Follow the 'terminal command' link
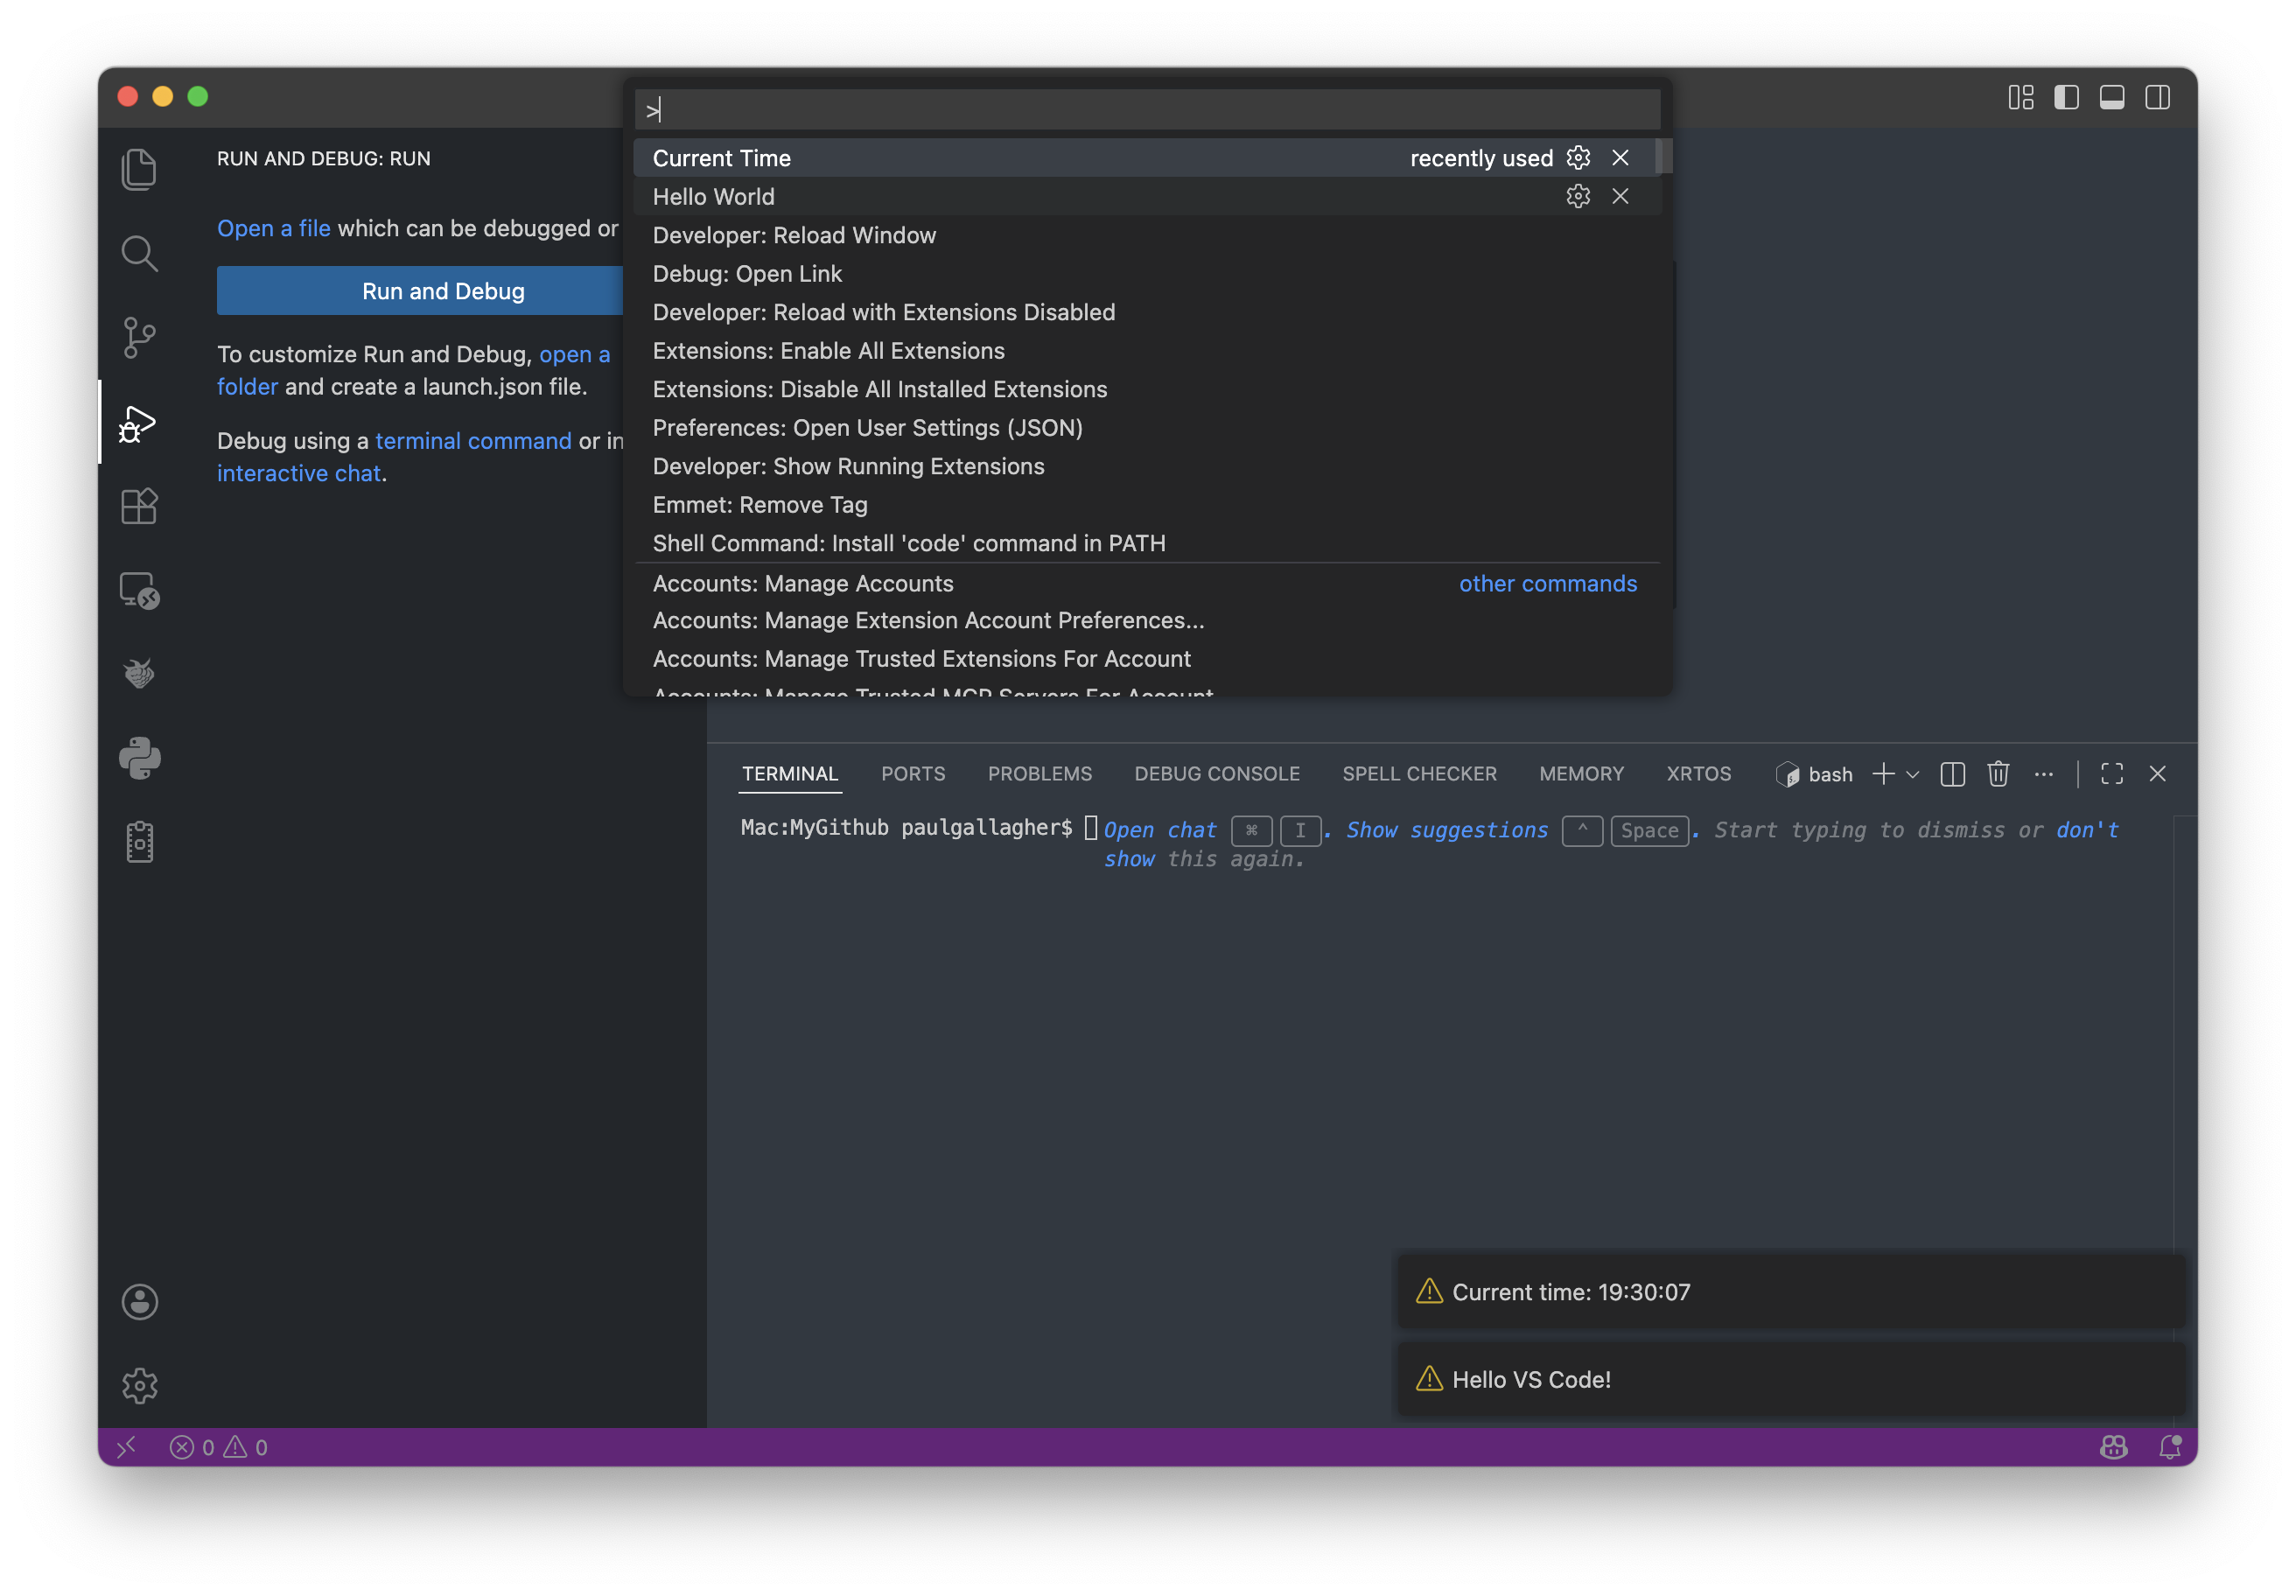 [x=473, y=441]
